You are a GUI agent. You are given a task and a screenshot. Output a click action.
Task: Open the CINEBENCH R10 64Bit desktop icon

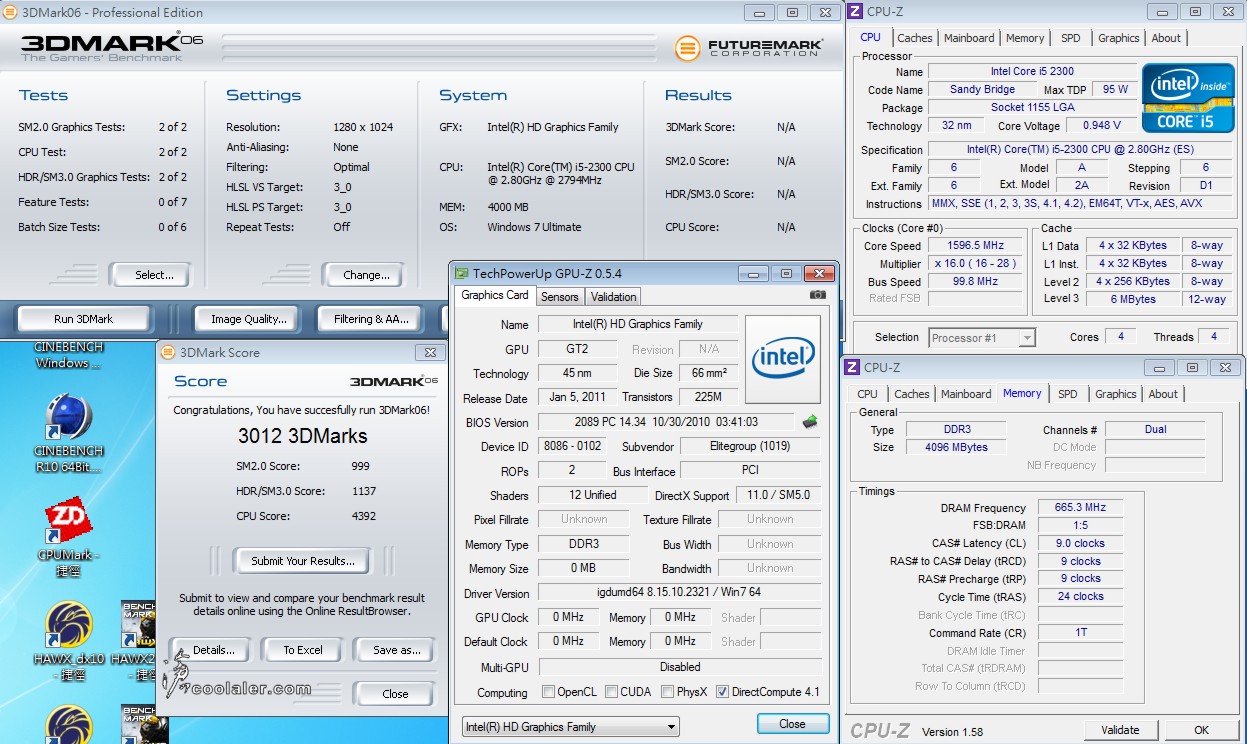coord(69,430)
